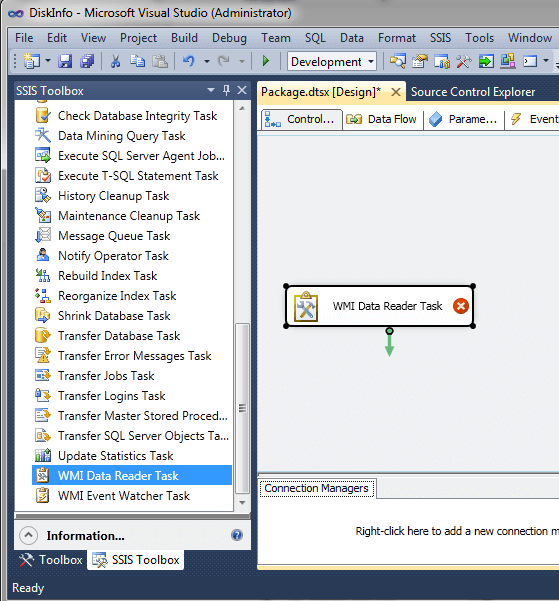Click the Save All toolbar icon
Screen dimensions: 559x601
87,61
